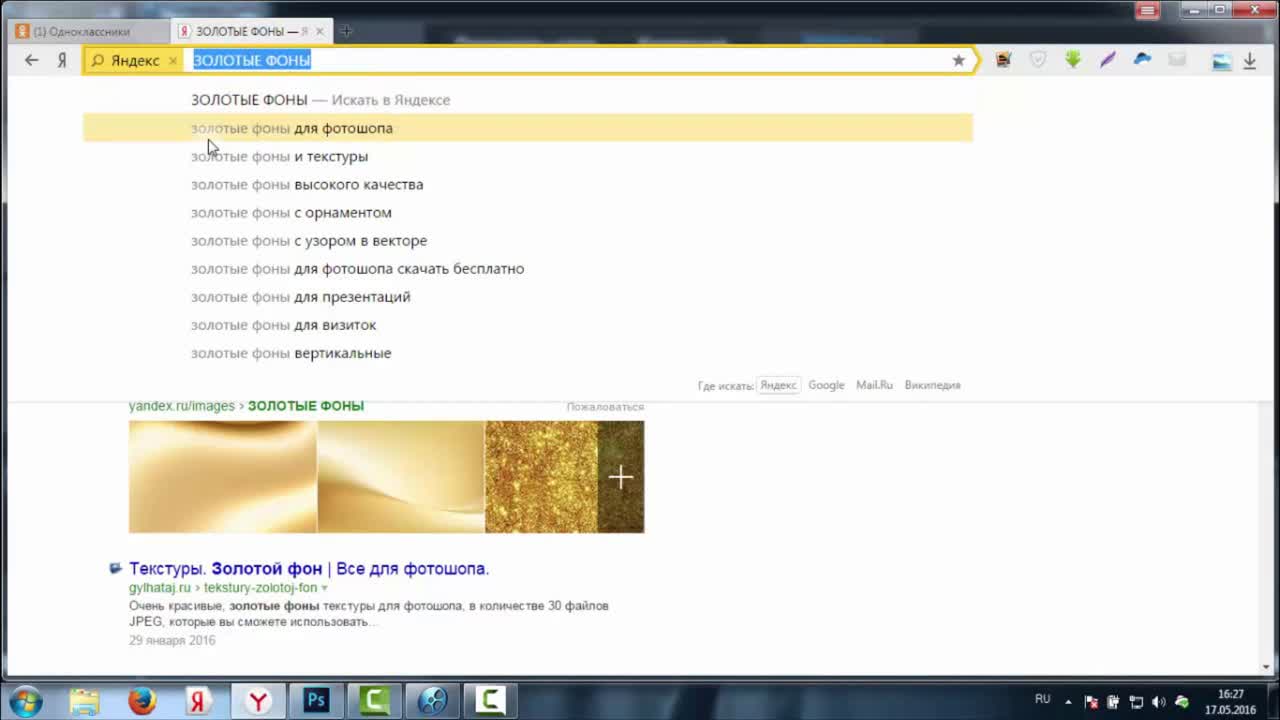Viewport: 1280px width, 720px height.
Task: Select suggestion 'золотые фоны для фотошопа'
Action: coord(528,128)
